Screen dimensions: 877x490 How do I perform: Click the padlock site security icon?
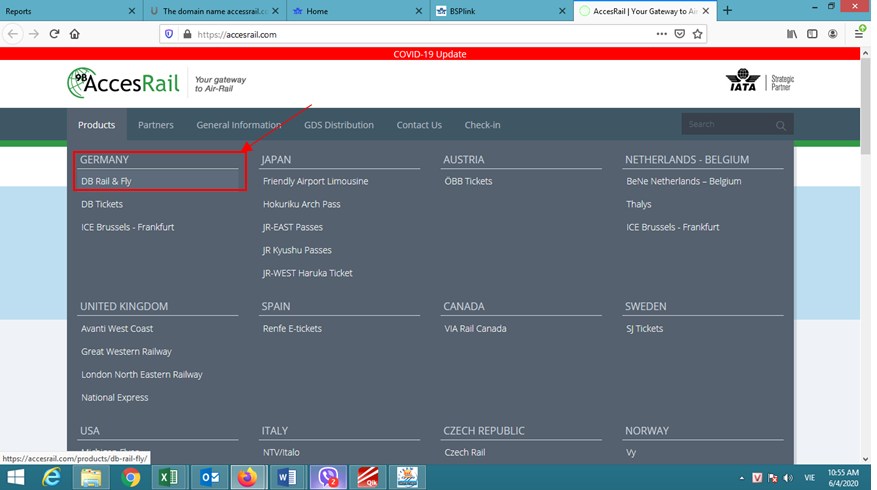pyautogui.click(x=187, y=34)
